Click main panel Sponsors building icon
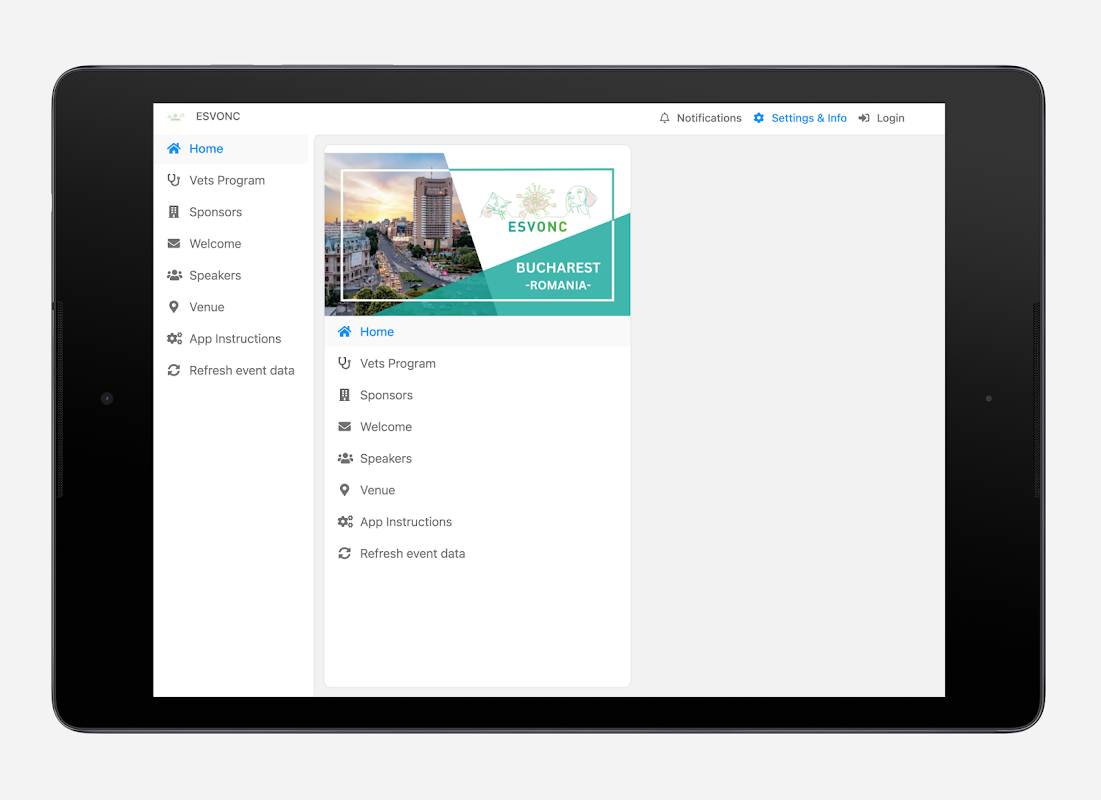The height and width of the screenshot is (800, 1101). (x=344, y=395)
